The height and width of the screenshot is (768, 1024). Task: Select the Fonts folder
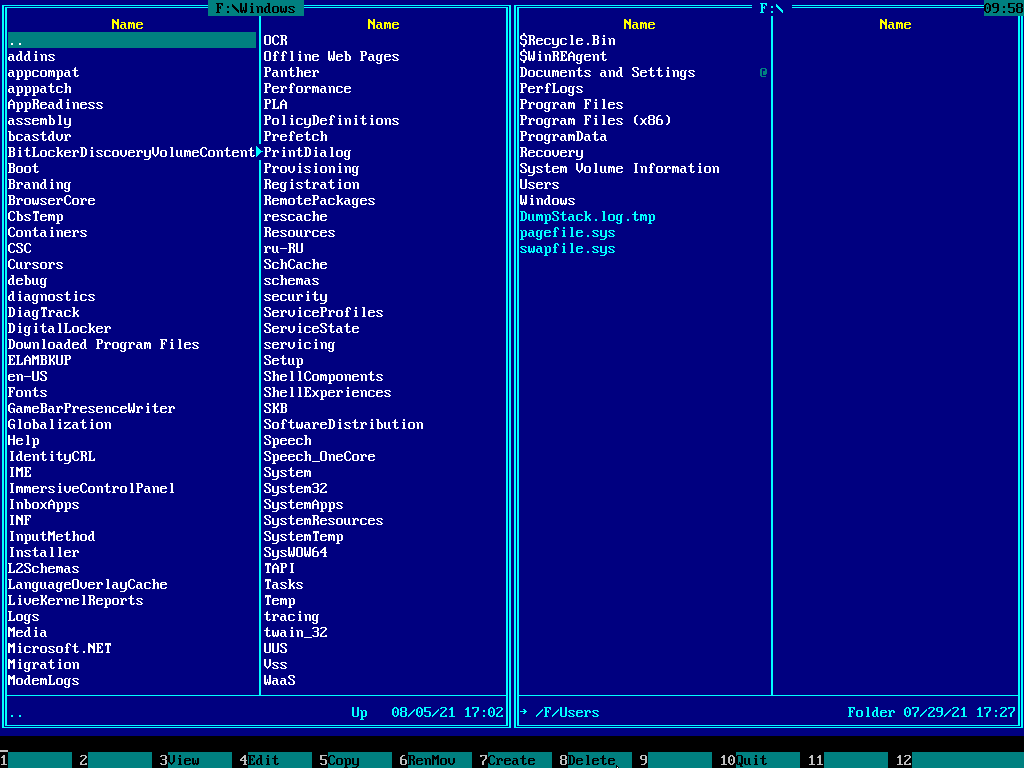pyautogui.click(x=27, y=392)
